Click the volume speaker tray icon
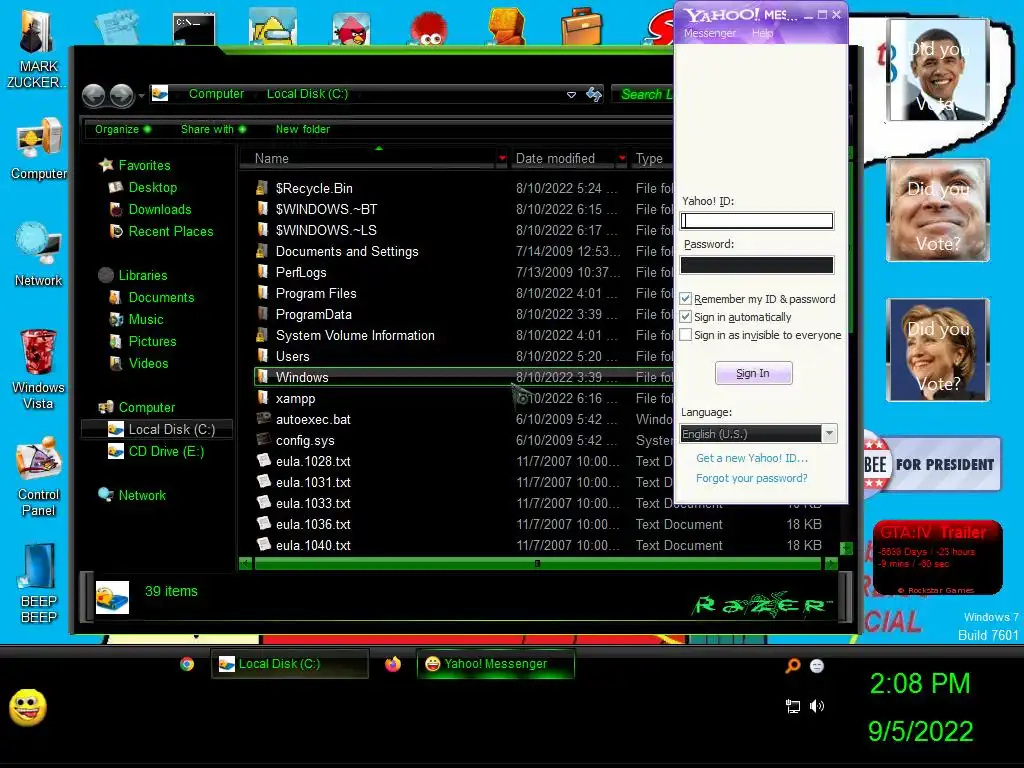1024x768 pixels. pos(816,706)
